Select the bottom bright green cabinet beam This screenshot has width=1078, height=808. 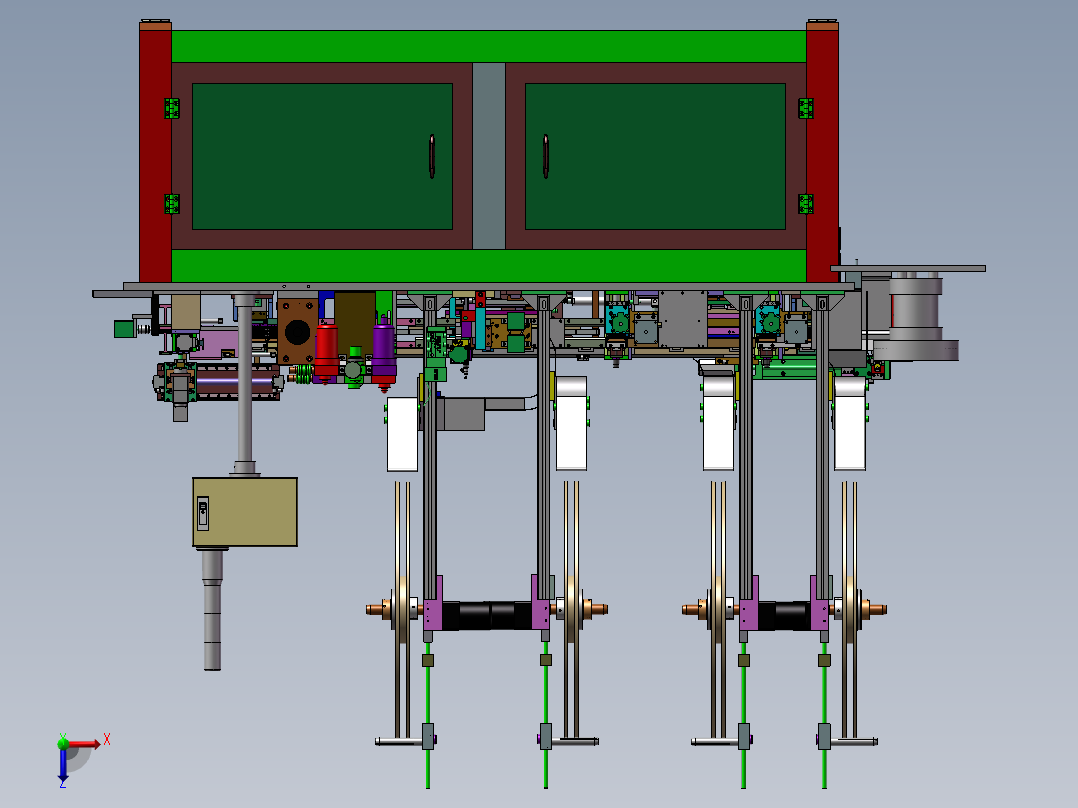pyautogui.click(x=489, y=265)
